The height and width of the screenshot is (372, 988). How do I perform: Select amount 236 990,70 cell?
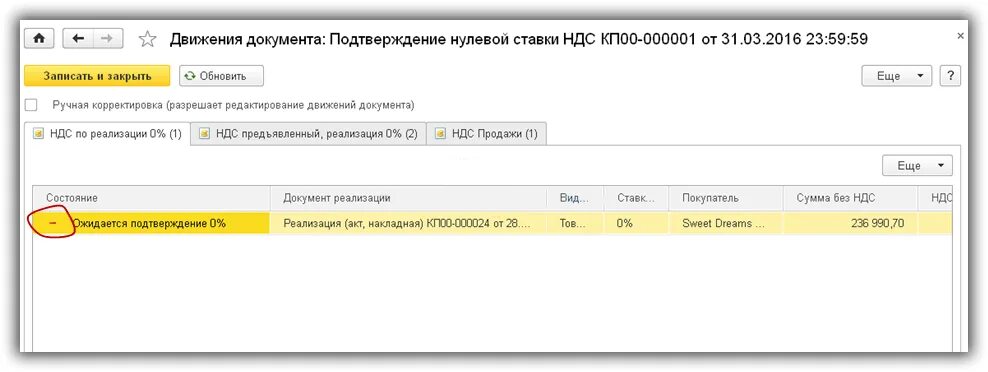click(x=851, y=223)
